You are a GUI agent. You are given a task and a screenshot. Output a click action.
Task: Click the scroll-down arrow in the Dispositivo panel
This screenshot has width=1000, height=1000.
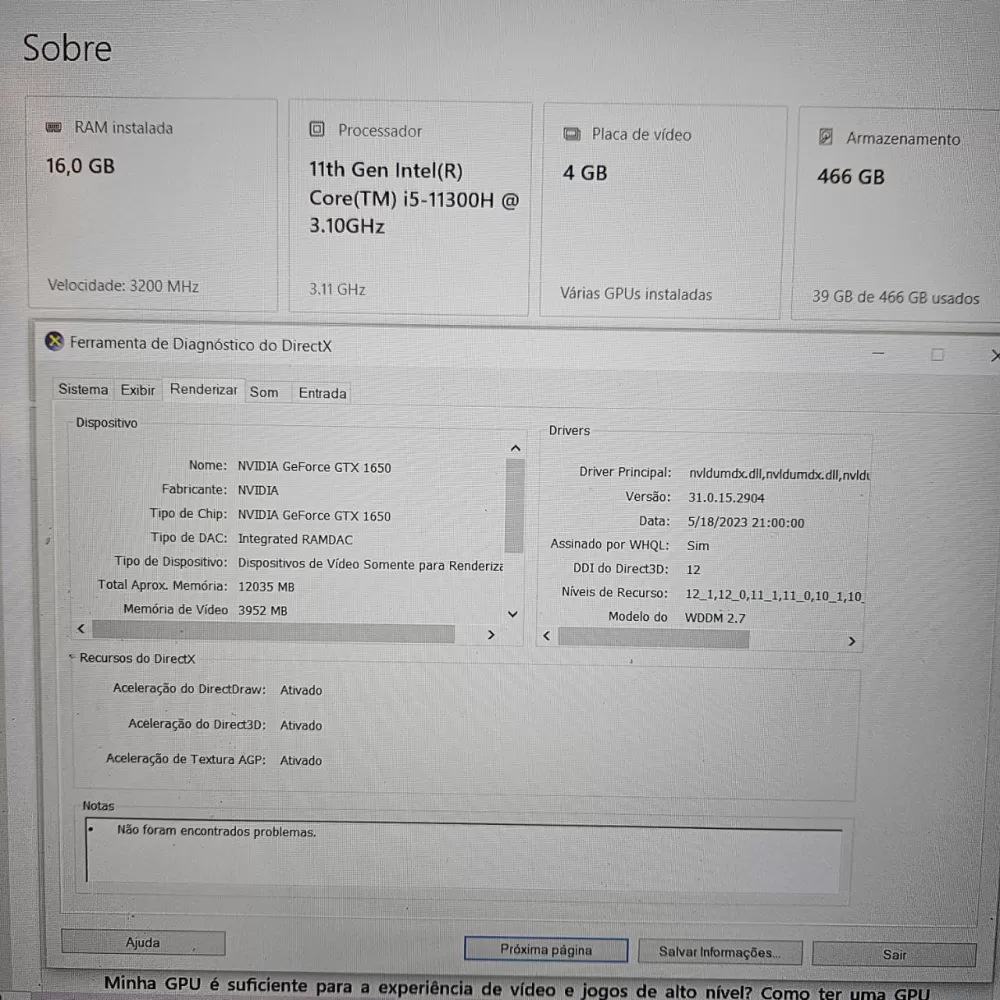pyautogui.click(x=512, y=613)
